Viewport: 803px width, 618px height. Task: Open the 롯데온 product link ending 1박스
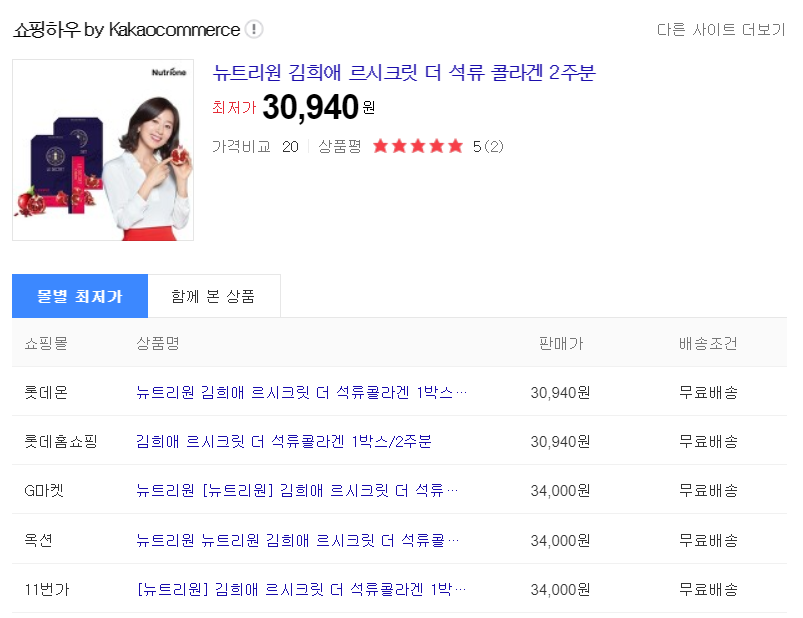pyautogui.click(x=302, y=393)
